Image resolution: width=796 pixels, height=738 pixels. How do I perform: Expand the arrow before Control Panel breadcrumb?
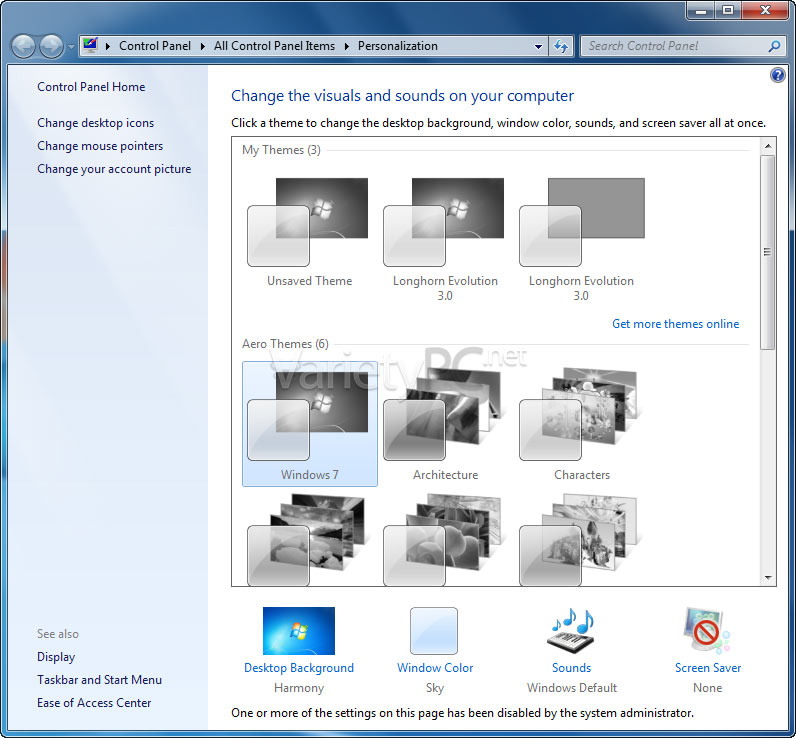click(x=108, y=46)
